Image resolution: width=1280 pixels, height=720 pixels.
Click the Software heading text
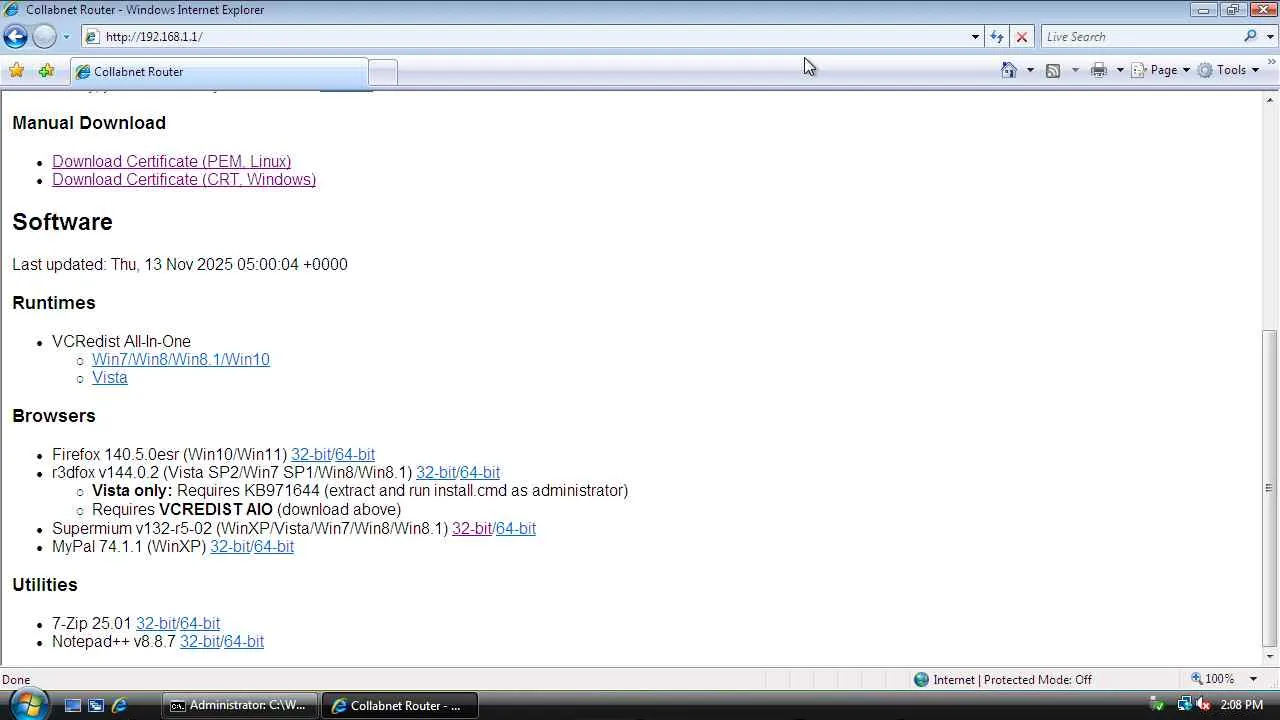point(62,222)
